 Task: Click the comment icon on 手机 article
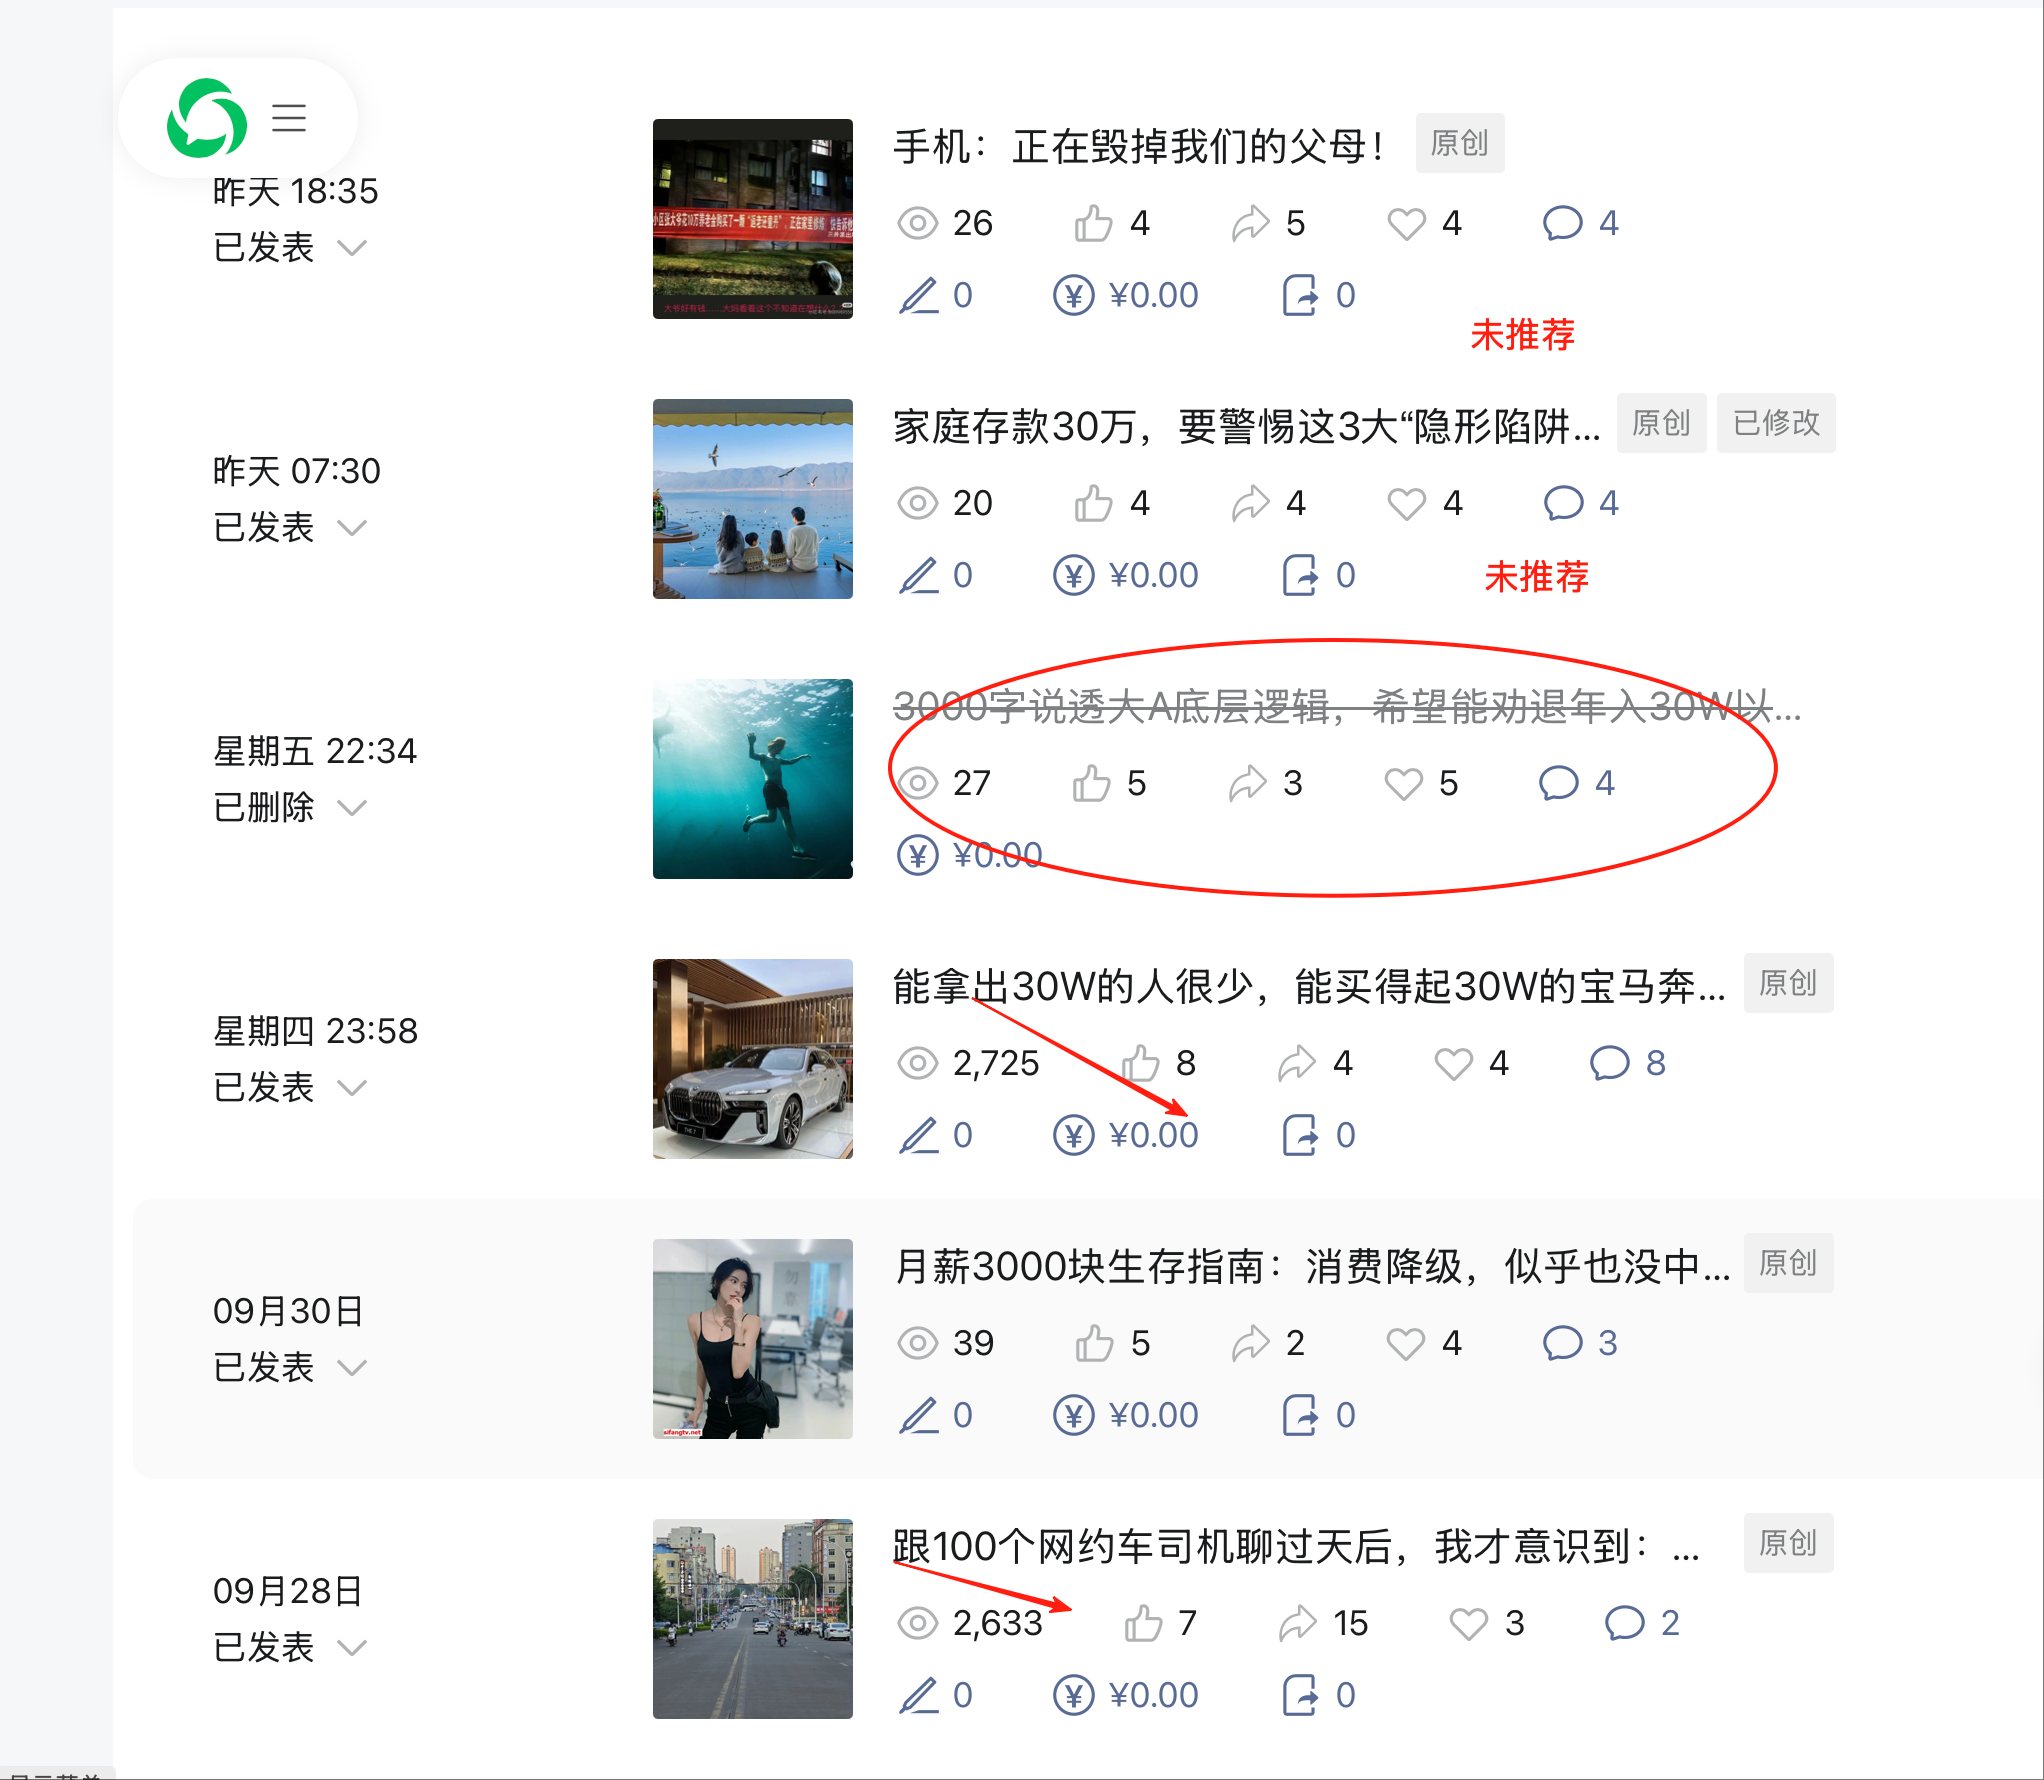1562,223
